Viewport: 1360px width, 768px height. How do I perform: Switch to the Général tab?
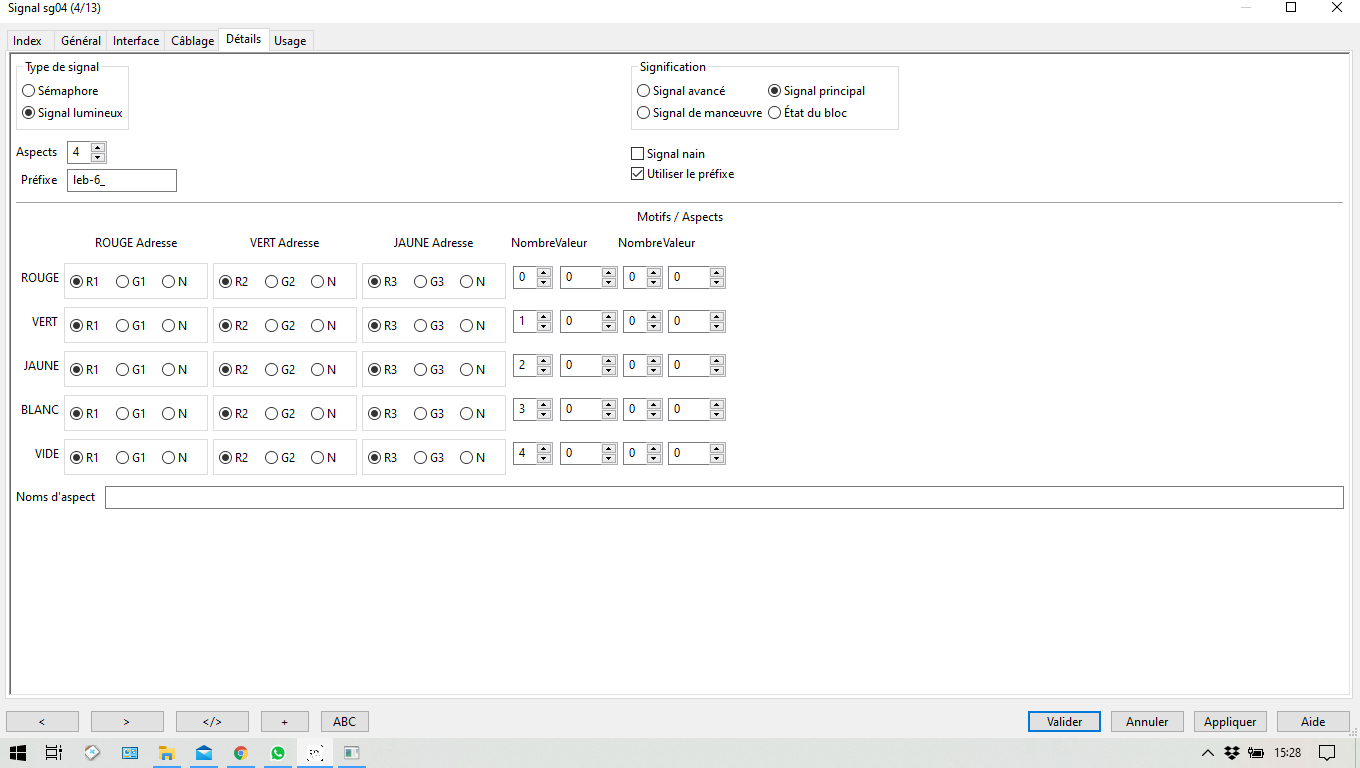tap(81, 41)
